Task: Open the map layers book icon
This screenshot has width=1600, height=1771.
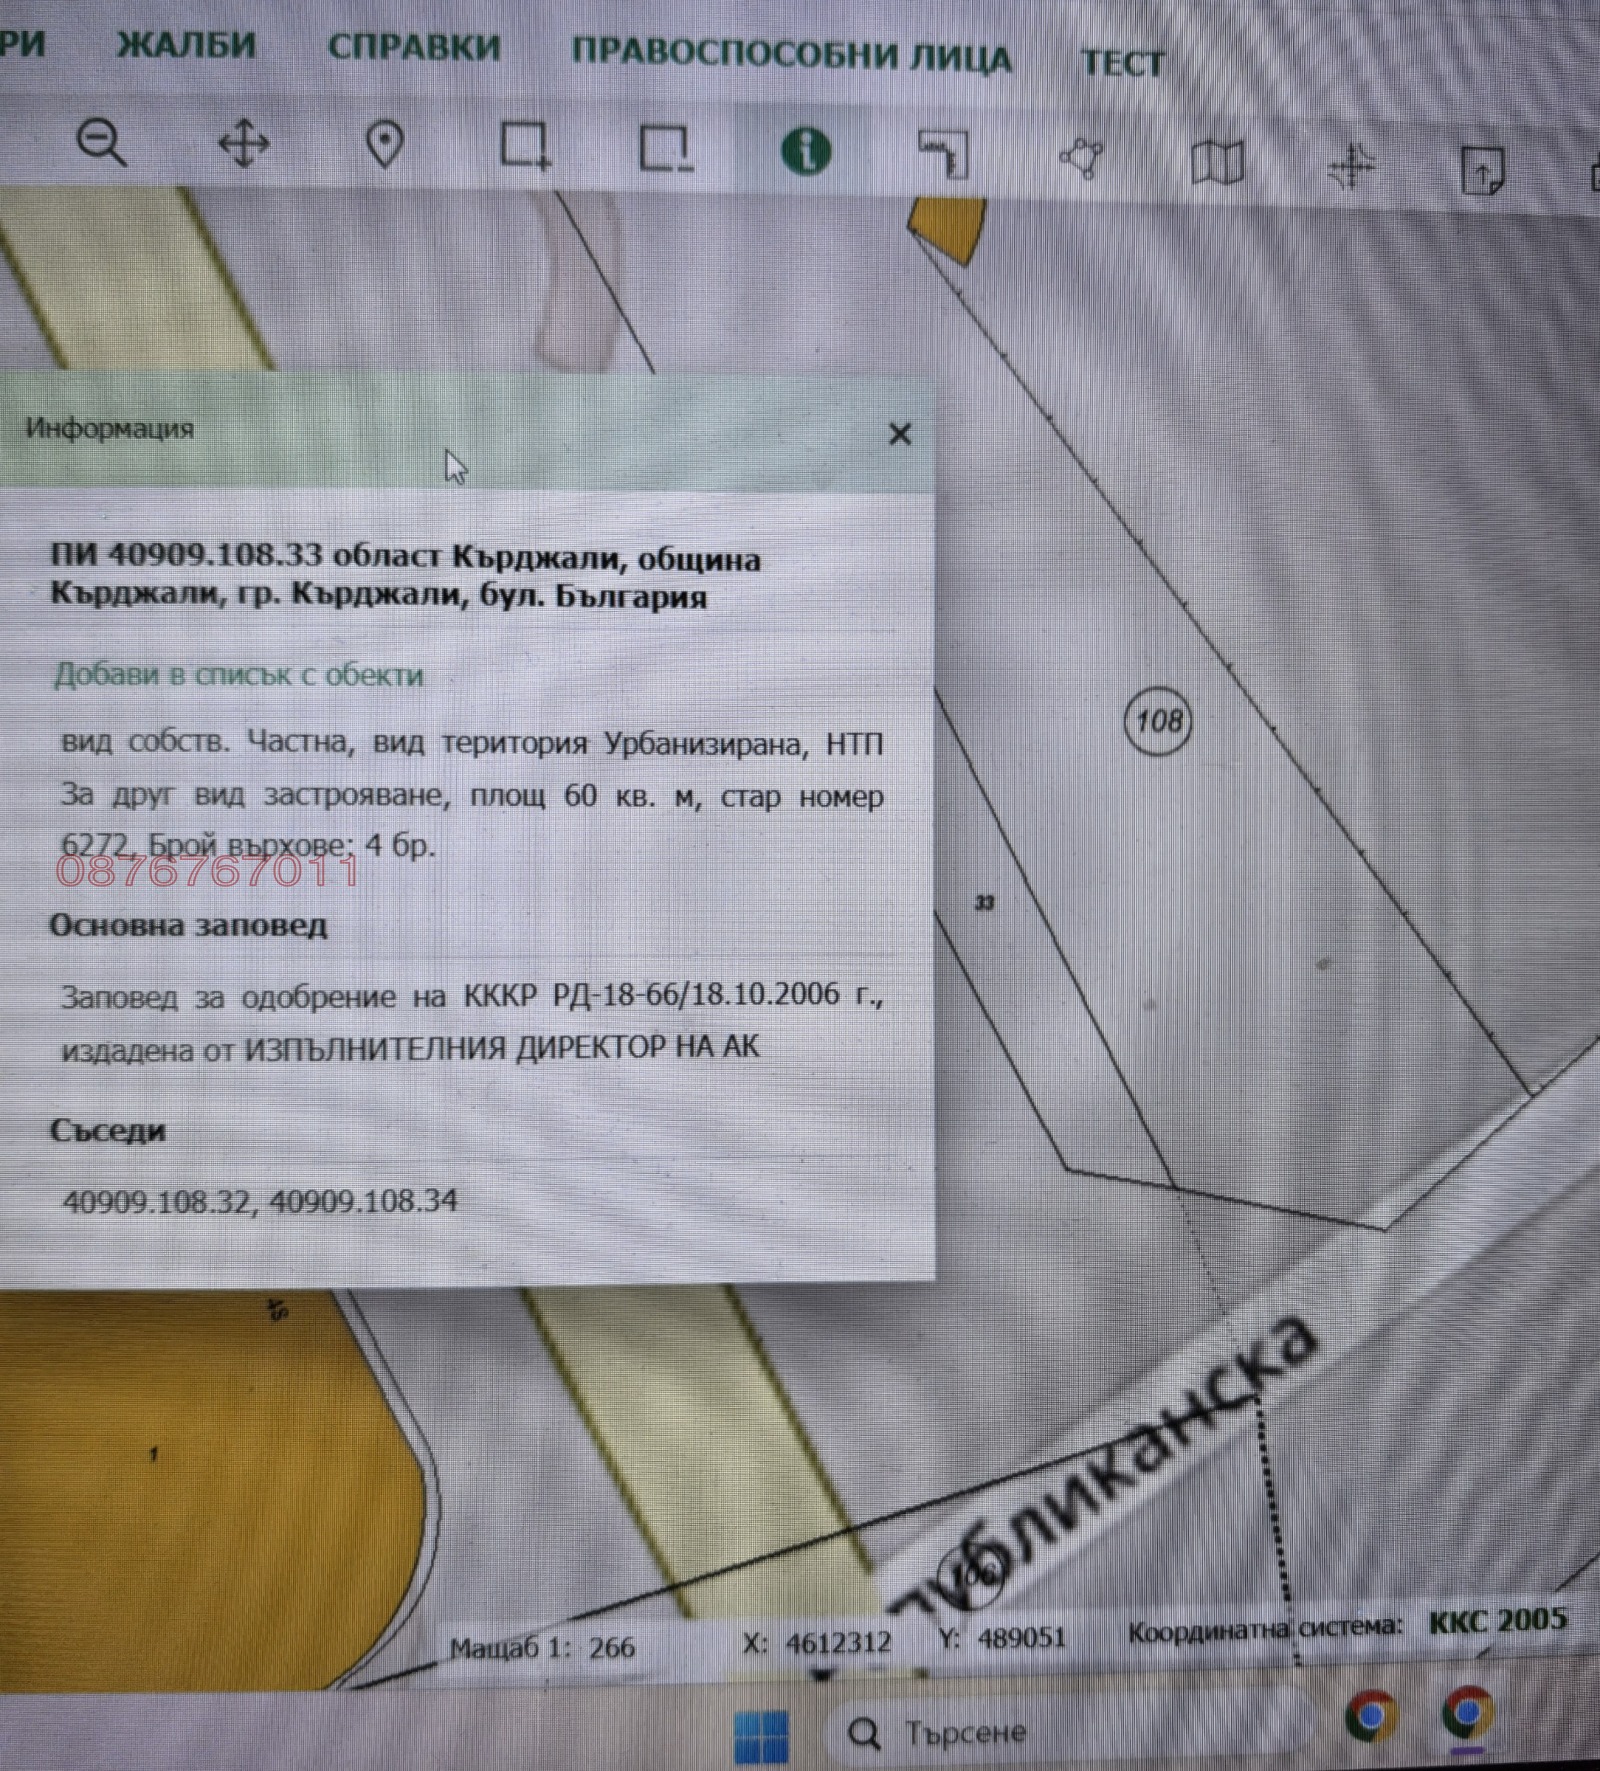Action: (x=1217, y=162)
